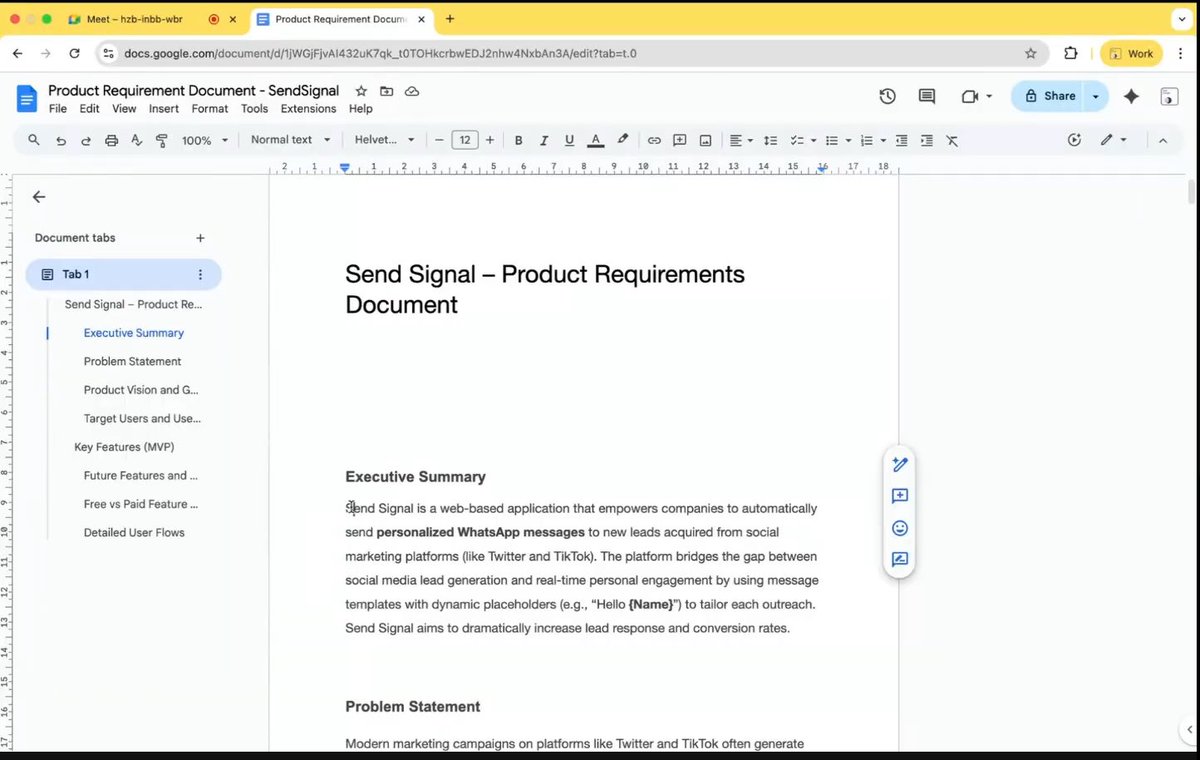This screenshot has height=760, width=1200.
Task: Toggle bold formatting
Action: [518, 140]
